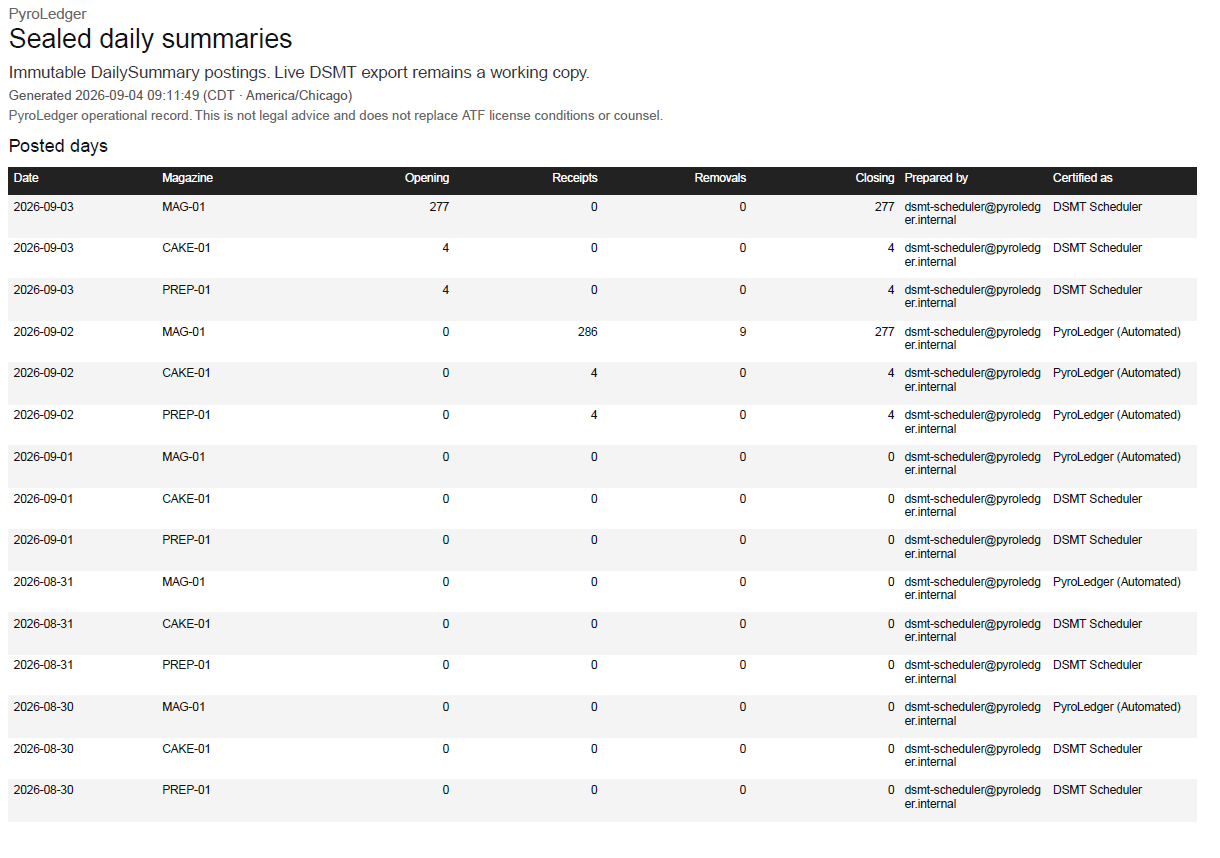Screen dimensions: 1220x858
Task: Click the Date column header
Action: point(26,178)
